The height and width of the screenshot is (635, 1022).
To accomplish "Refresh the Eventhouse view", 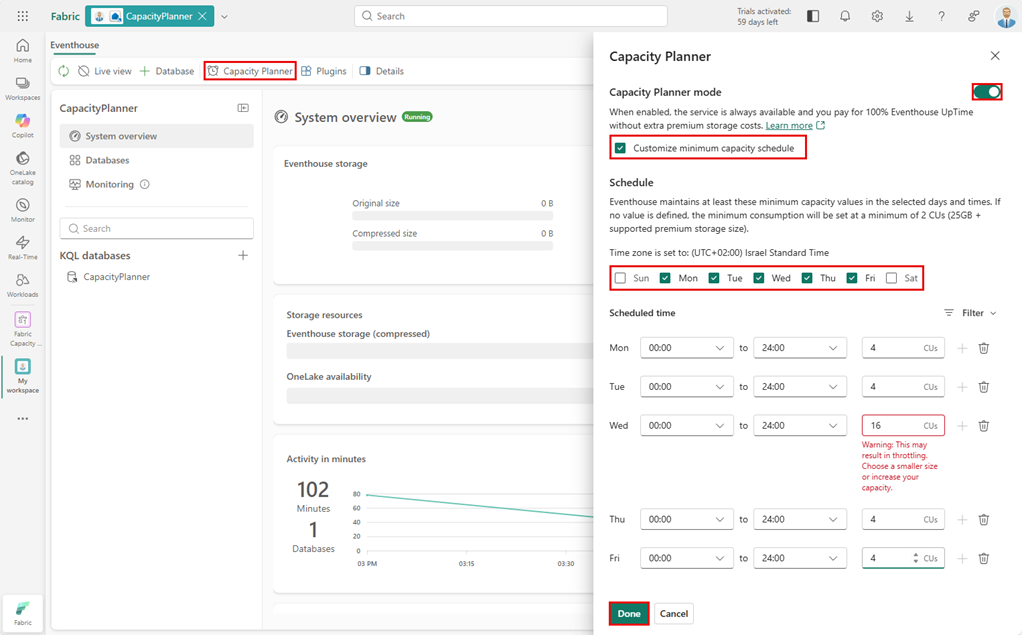I will pos(62,71).
